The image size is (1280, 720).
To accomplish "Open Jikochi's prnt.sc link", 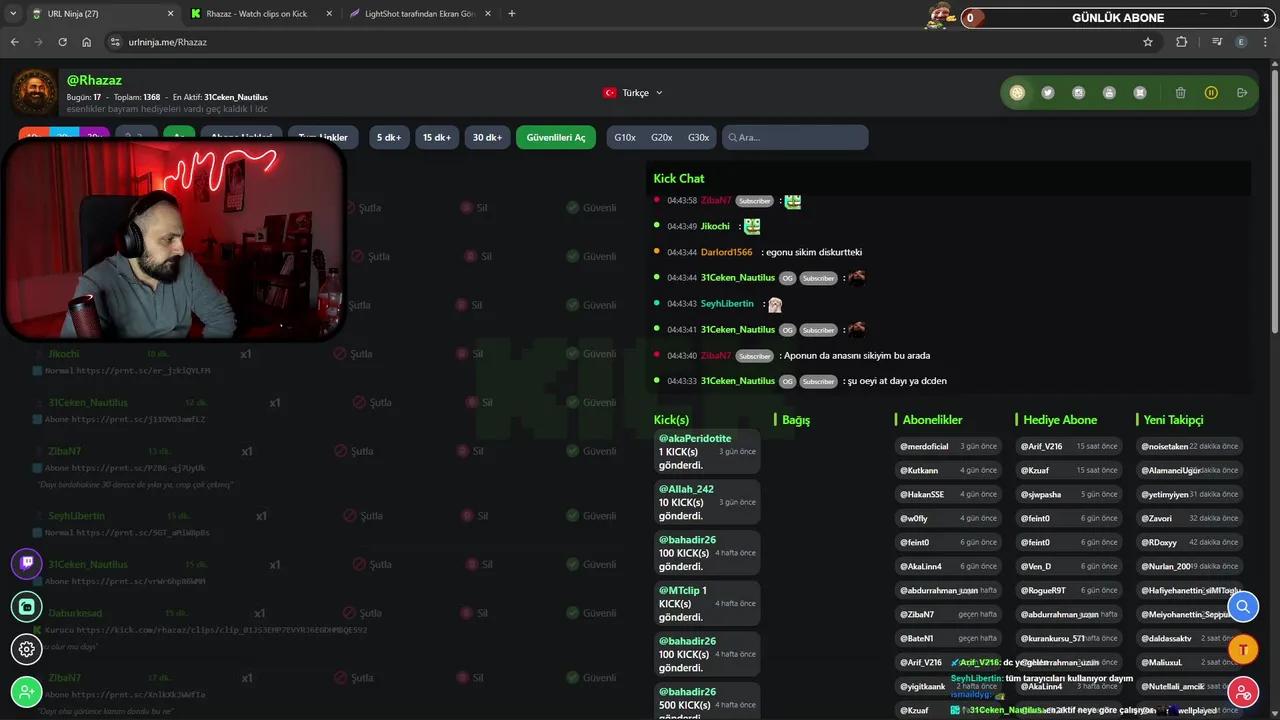I will (143, 371).
